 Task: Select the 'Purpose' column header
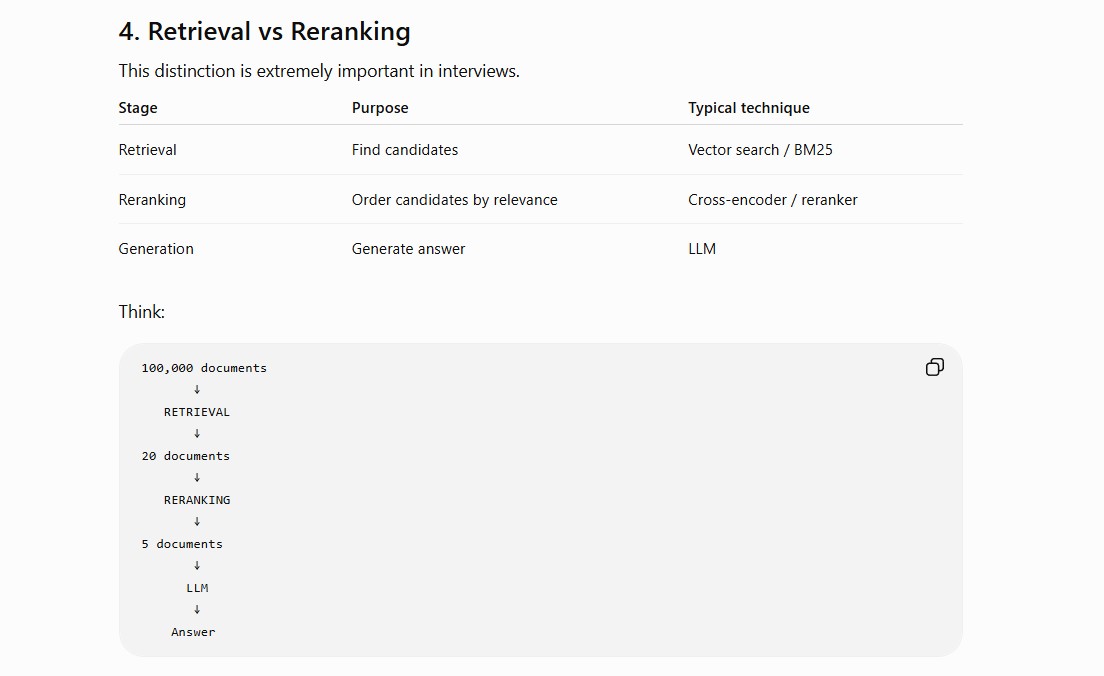(x=380, y=108)
